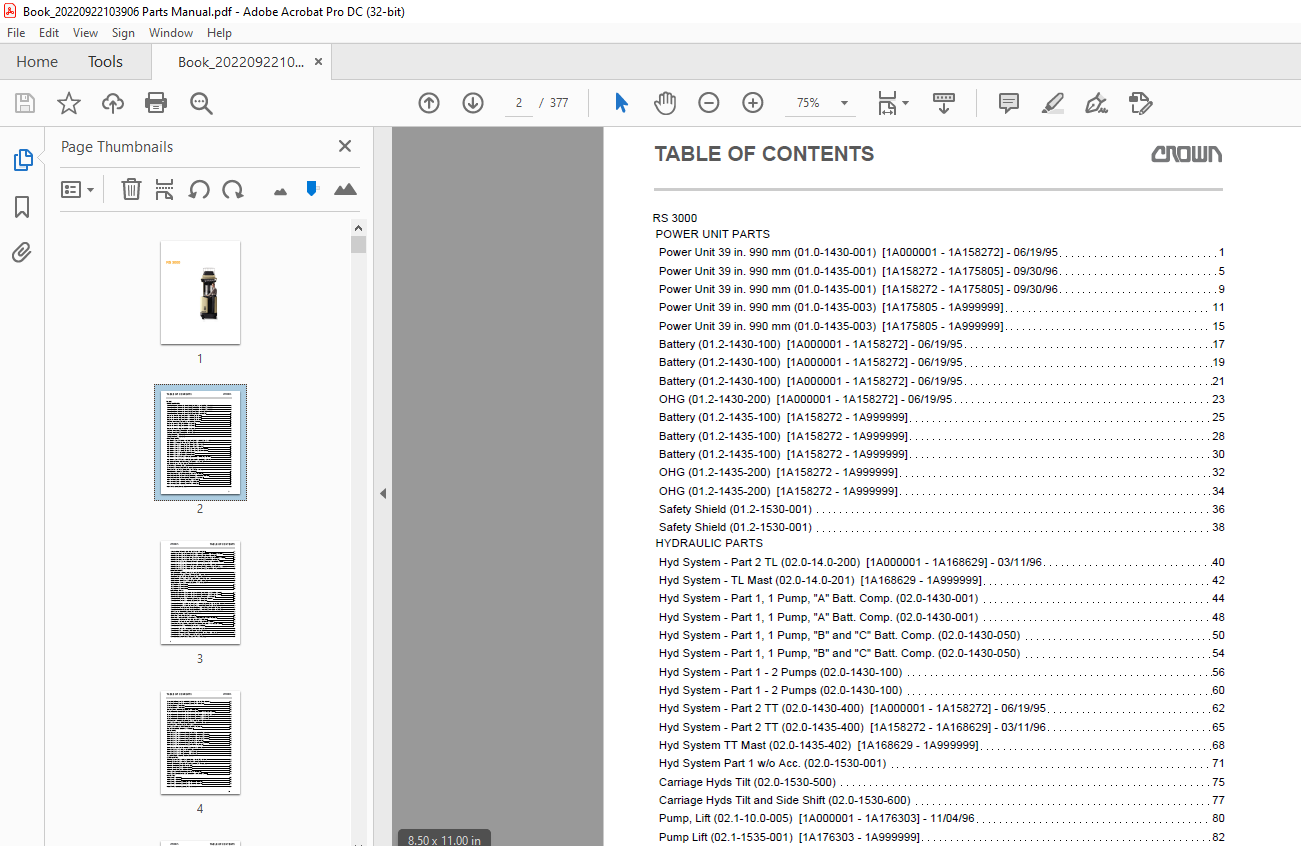Click the scrolling mode read icon
The height and width of the screenshot is (846, 1301).
(x=944, y=103)
